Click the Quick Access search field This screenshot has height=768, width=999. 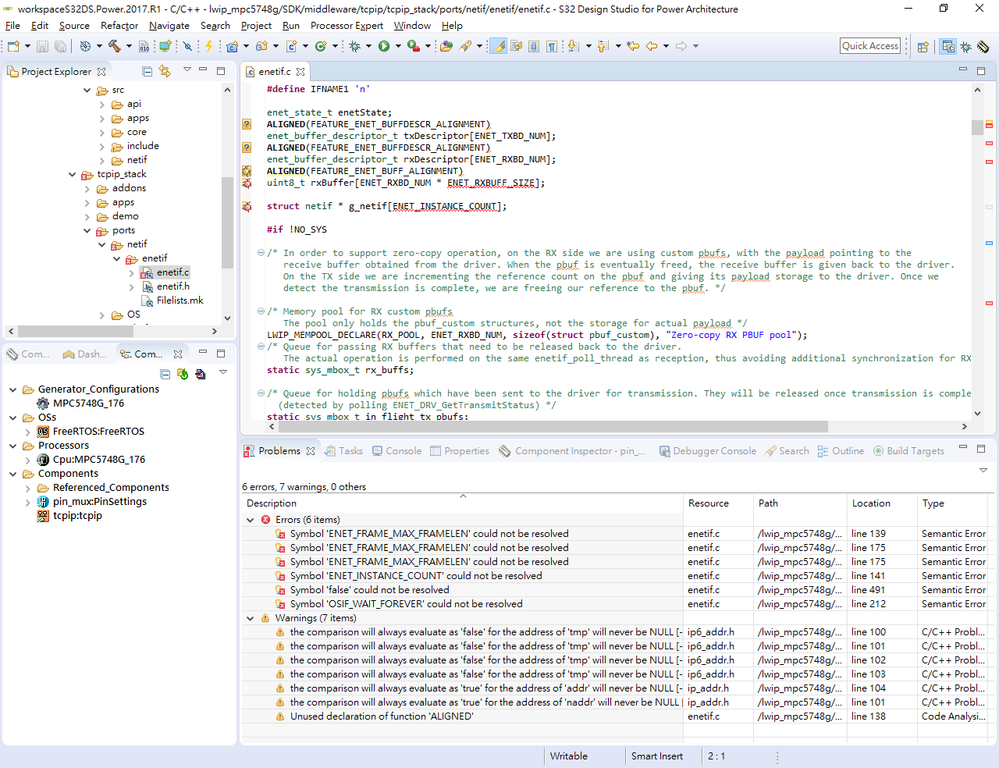(869, 46)
